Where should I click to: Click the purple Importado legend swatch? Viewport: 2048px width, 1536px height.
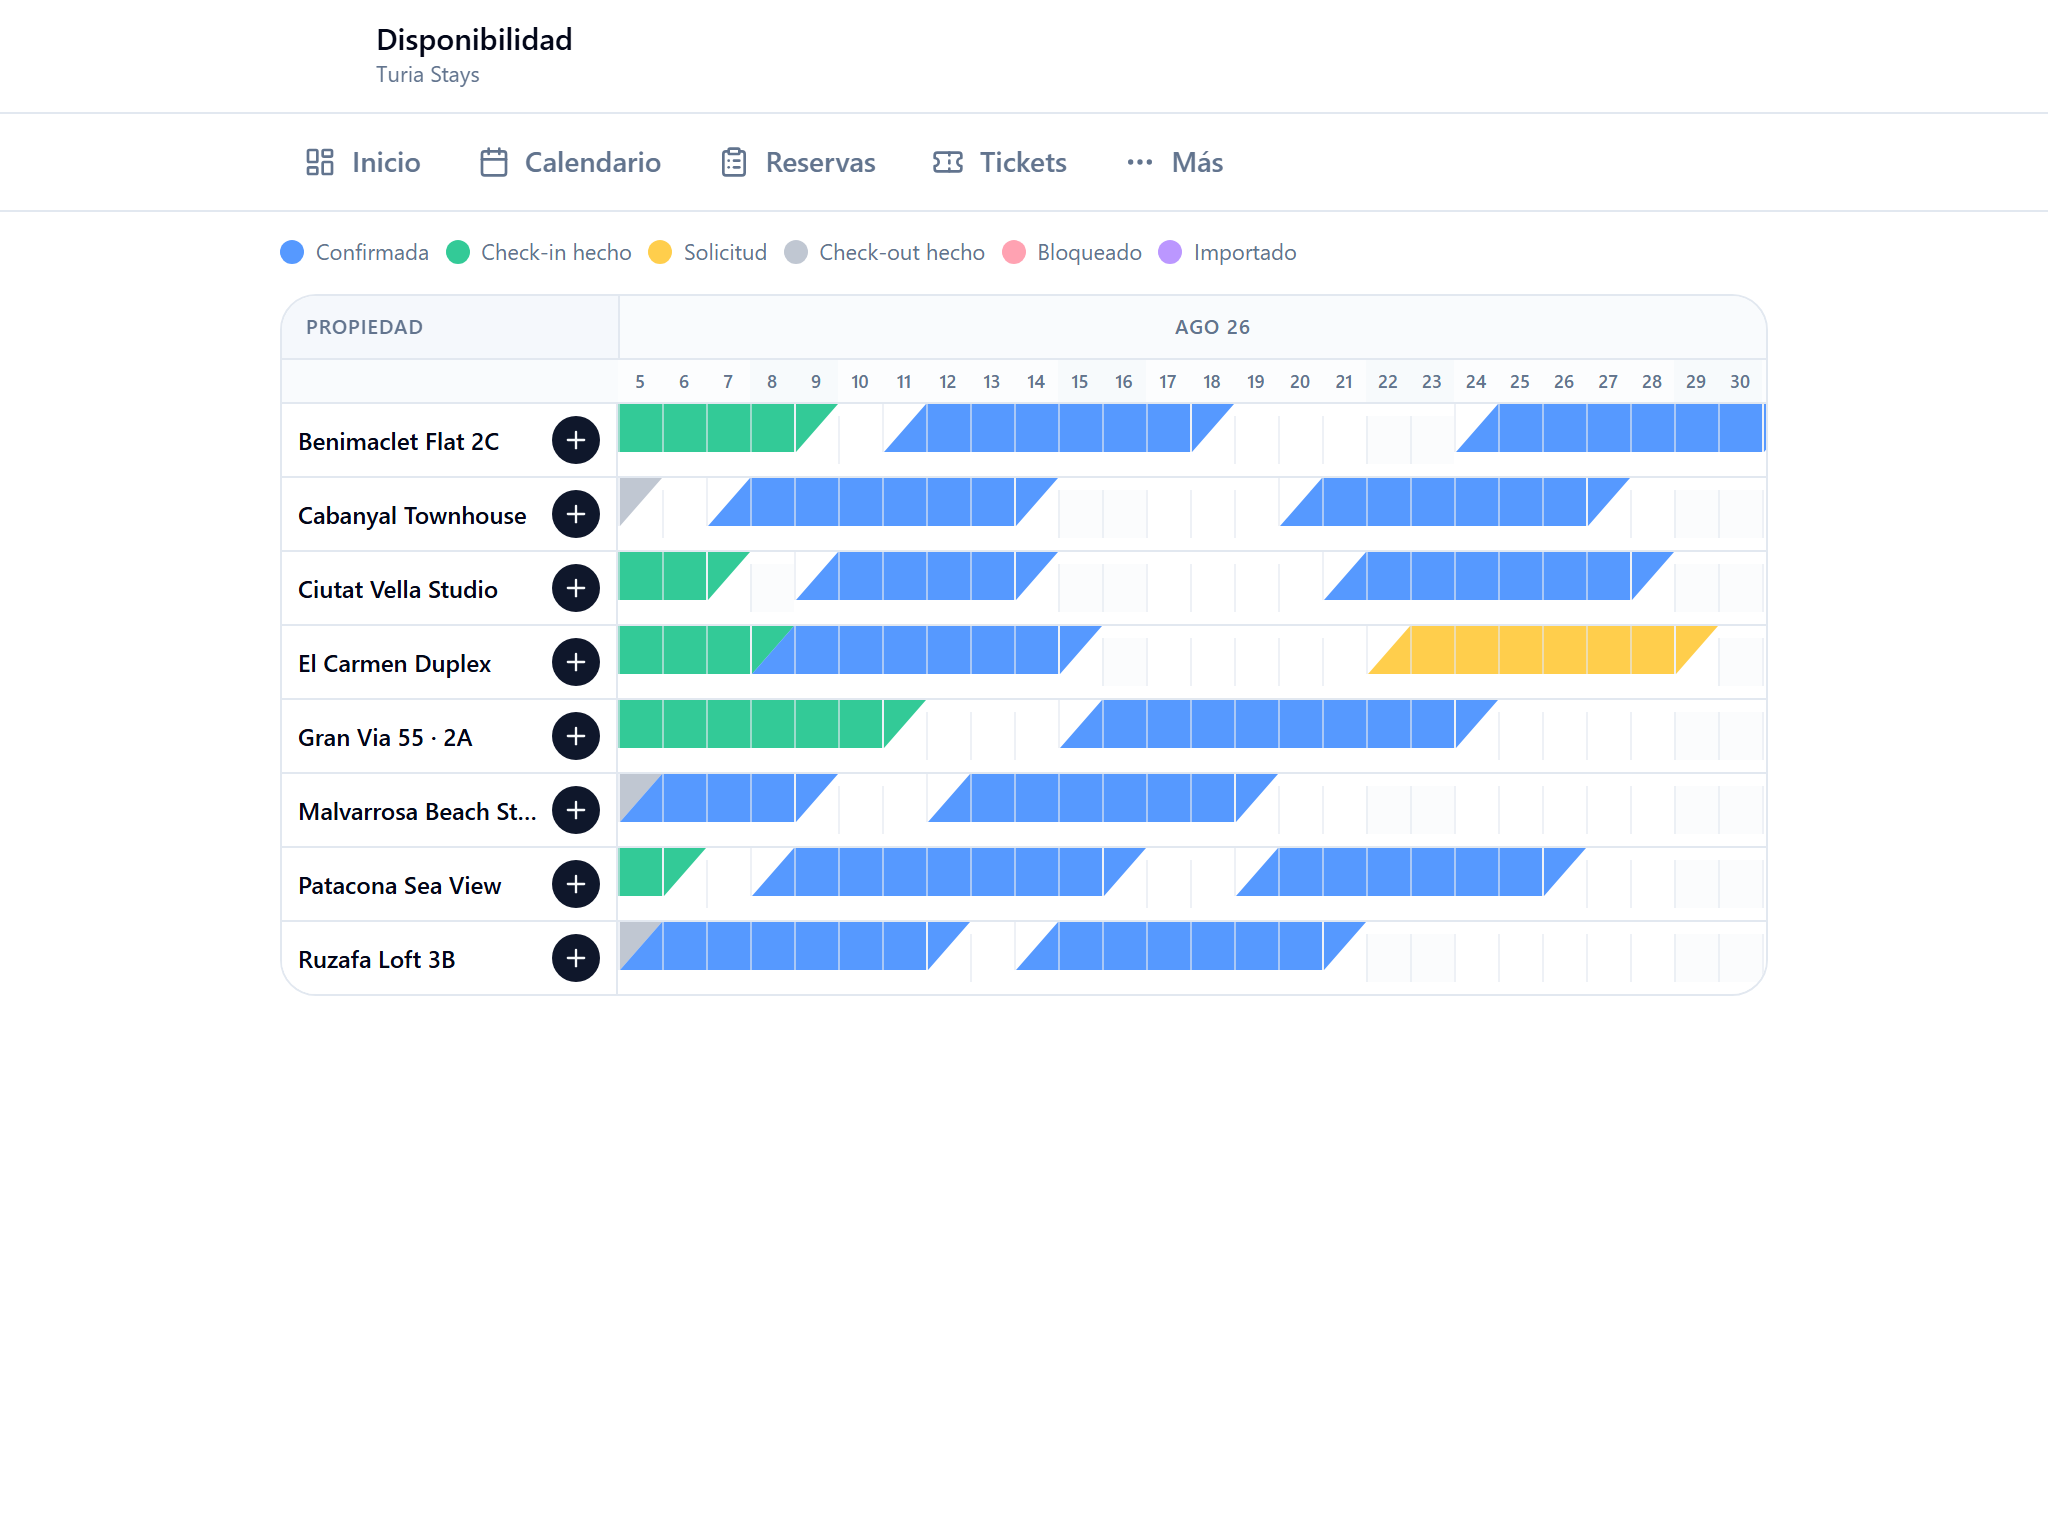(1170, 252)
